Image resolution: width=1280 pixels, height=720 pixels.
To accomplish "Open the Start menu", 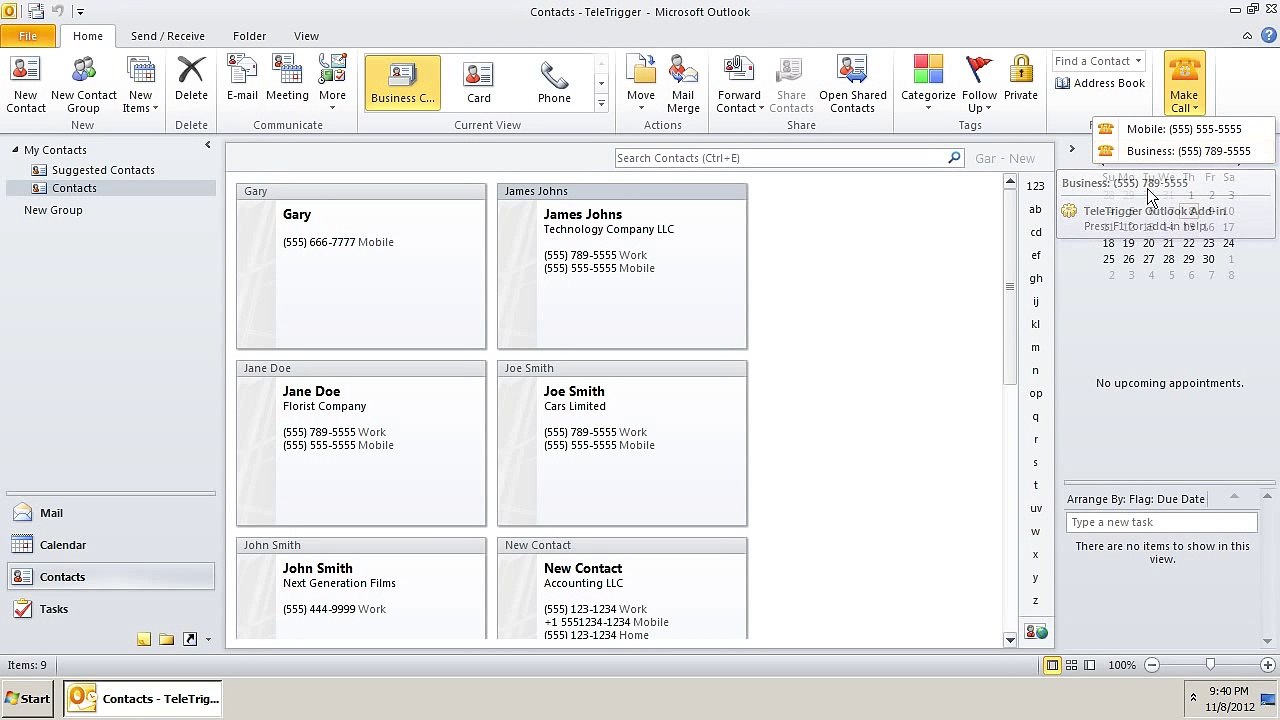I will 28,699.
